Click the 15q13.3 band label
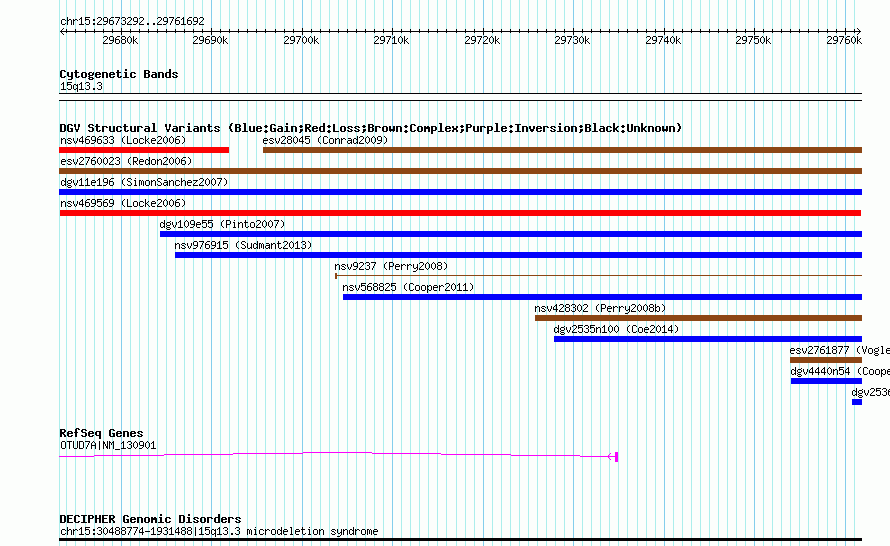This screenshot has width=890, height=546. [x=81, y=86]
